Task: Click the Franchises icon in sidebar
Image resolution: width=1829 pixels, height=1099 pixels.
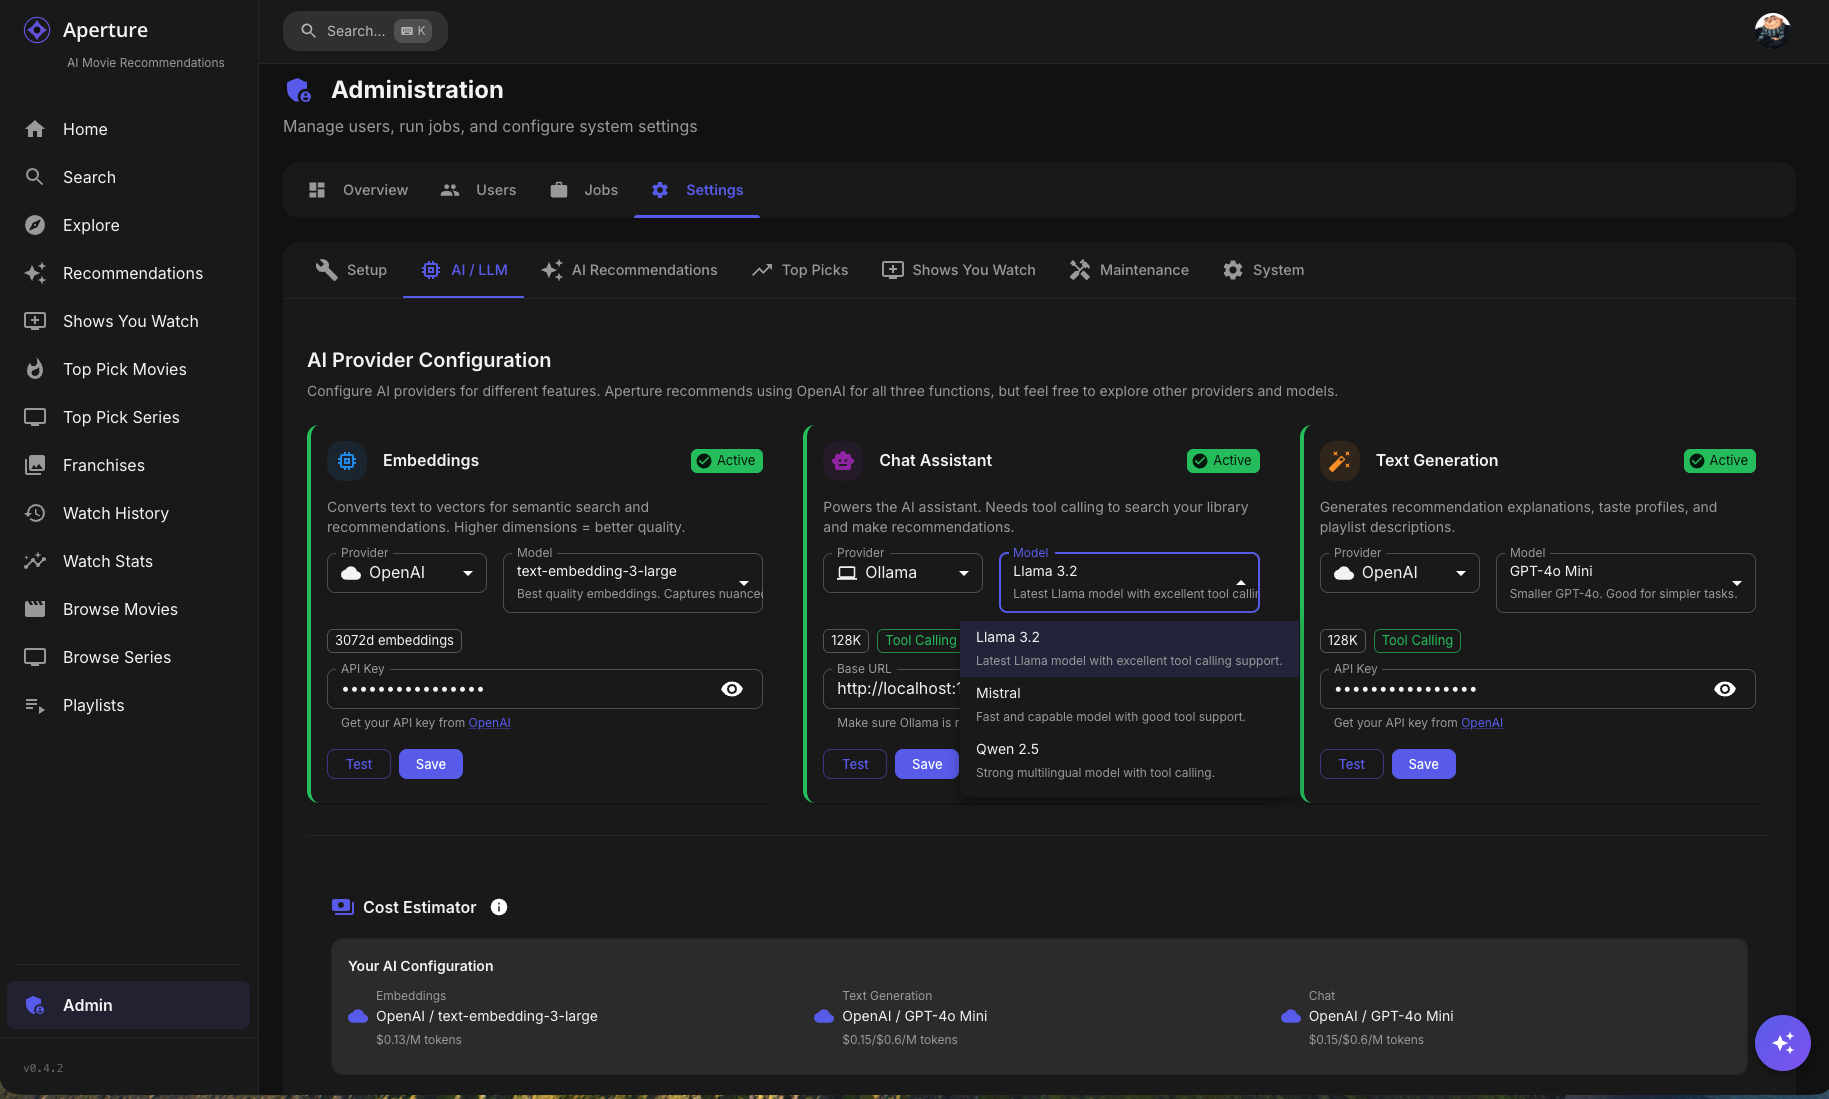Action: tap(35, 465)
